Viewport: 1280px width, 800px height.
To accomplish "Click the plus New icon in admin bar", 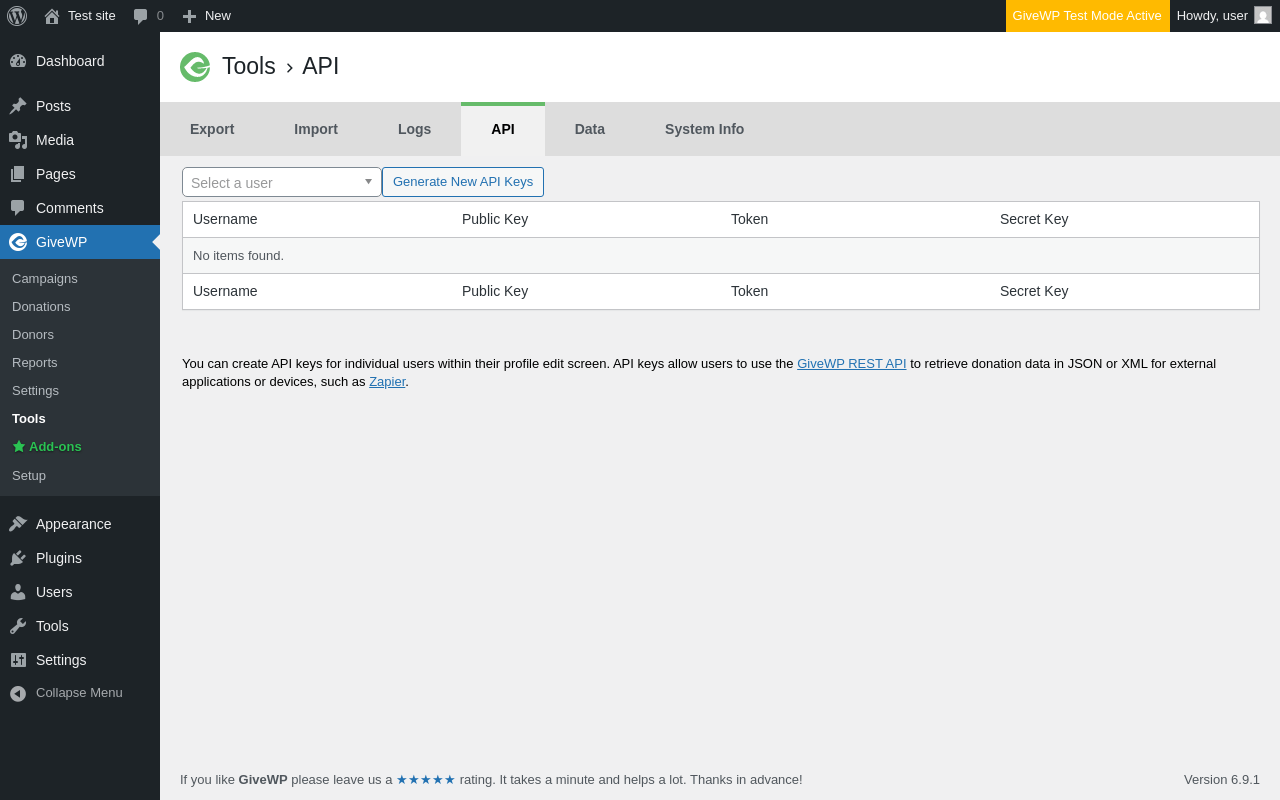I will pos(189,16).
